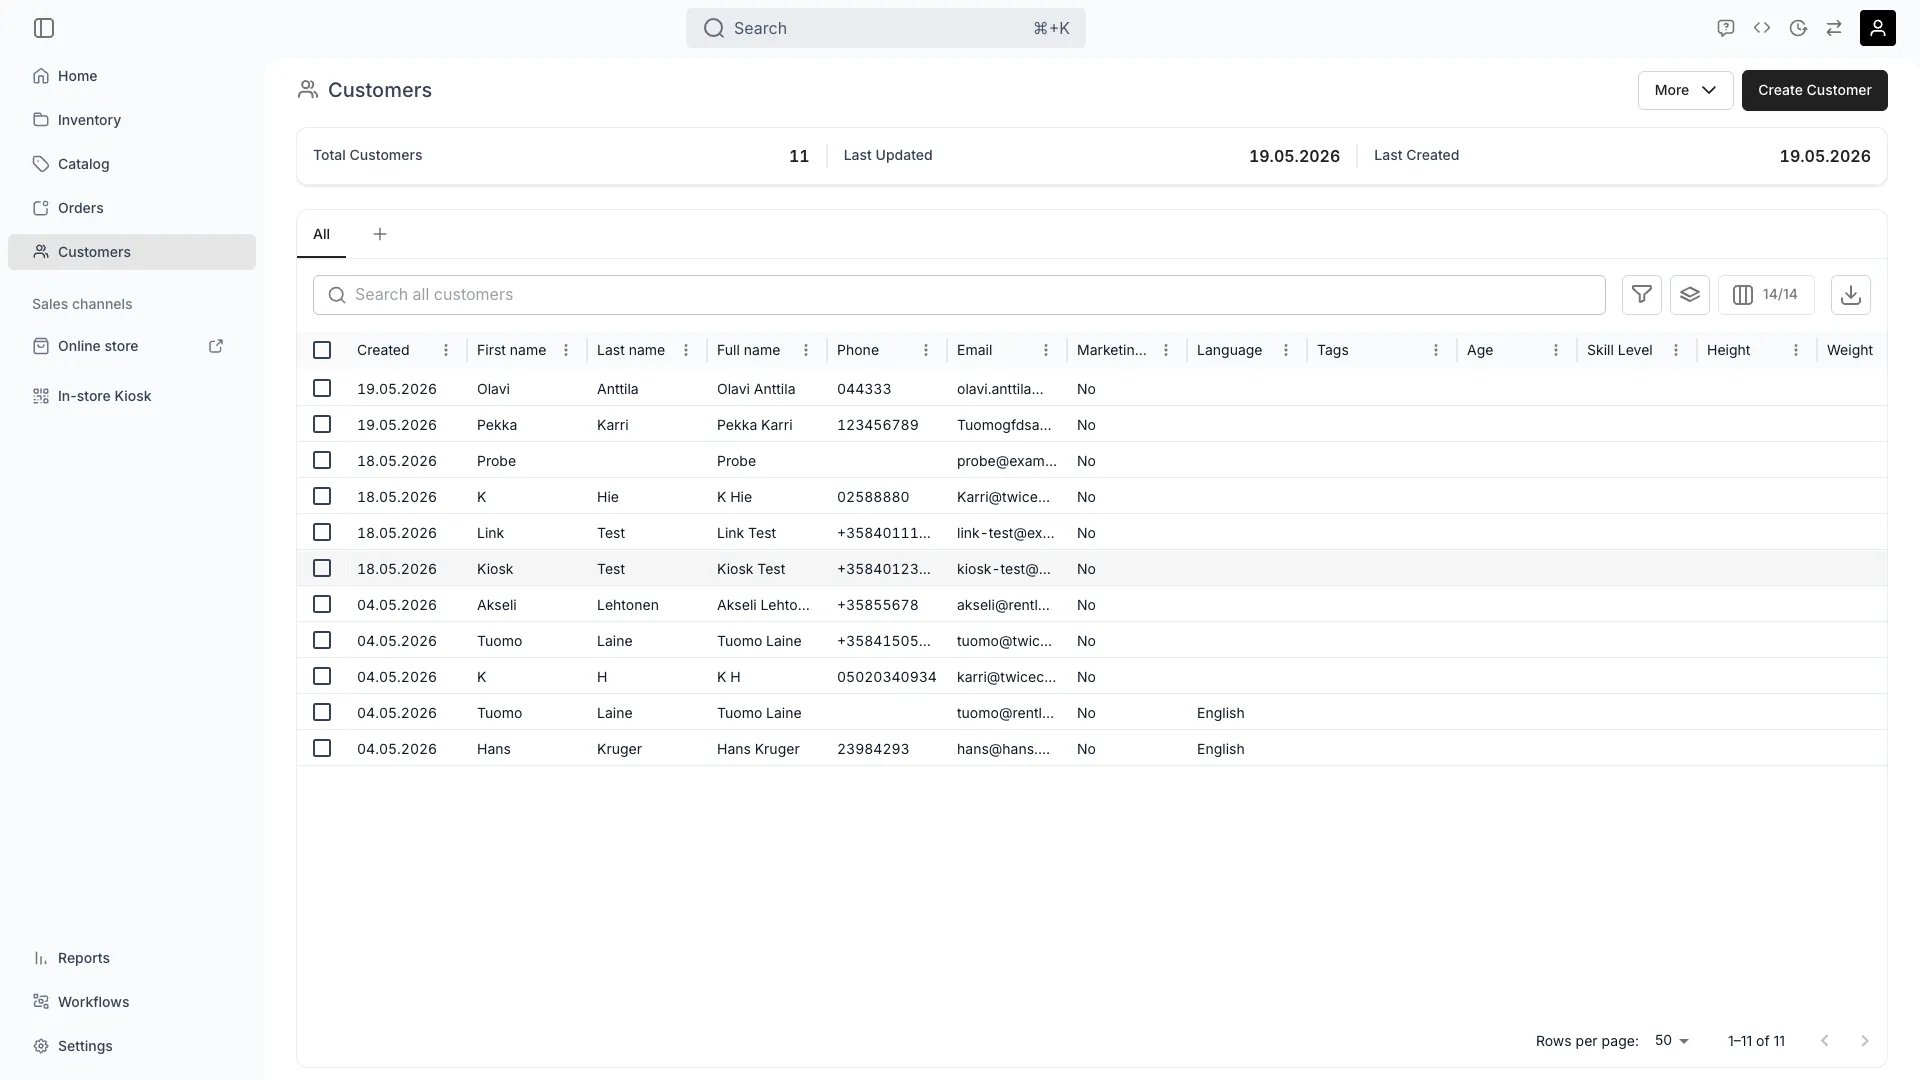Image resolution: width=1920 pixels, height=1080 pixels.
Task: Open the group-by layers icon
Action: pyautogui.click(x=1689, y=295)
